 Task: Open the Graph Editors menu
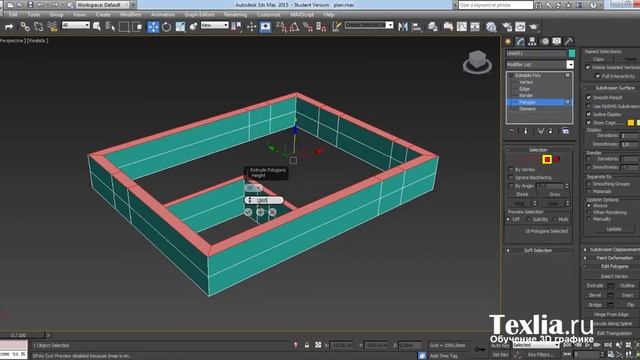[x=199, y=15]
